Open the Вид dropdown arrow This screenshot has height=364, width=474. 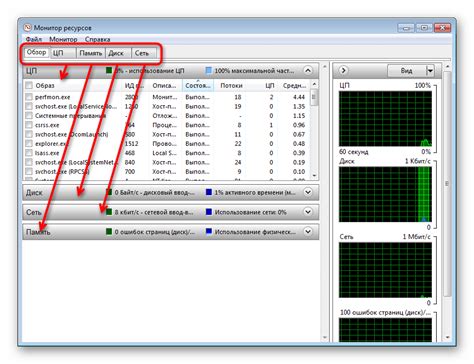click(x=430, y=71)
